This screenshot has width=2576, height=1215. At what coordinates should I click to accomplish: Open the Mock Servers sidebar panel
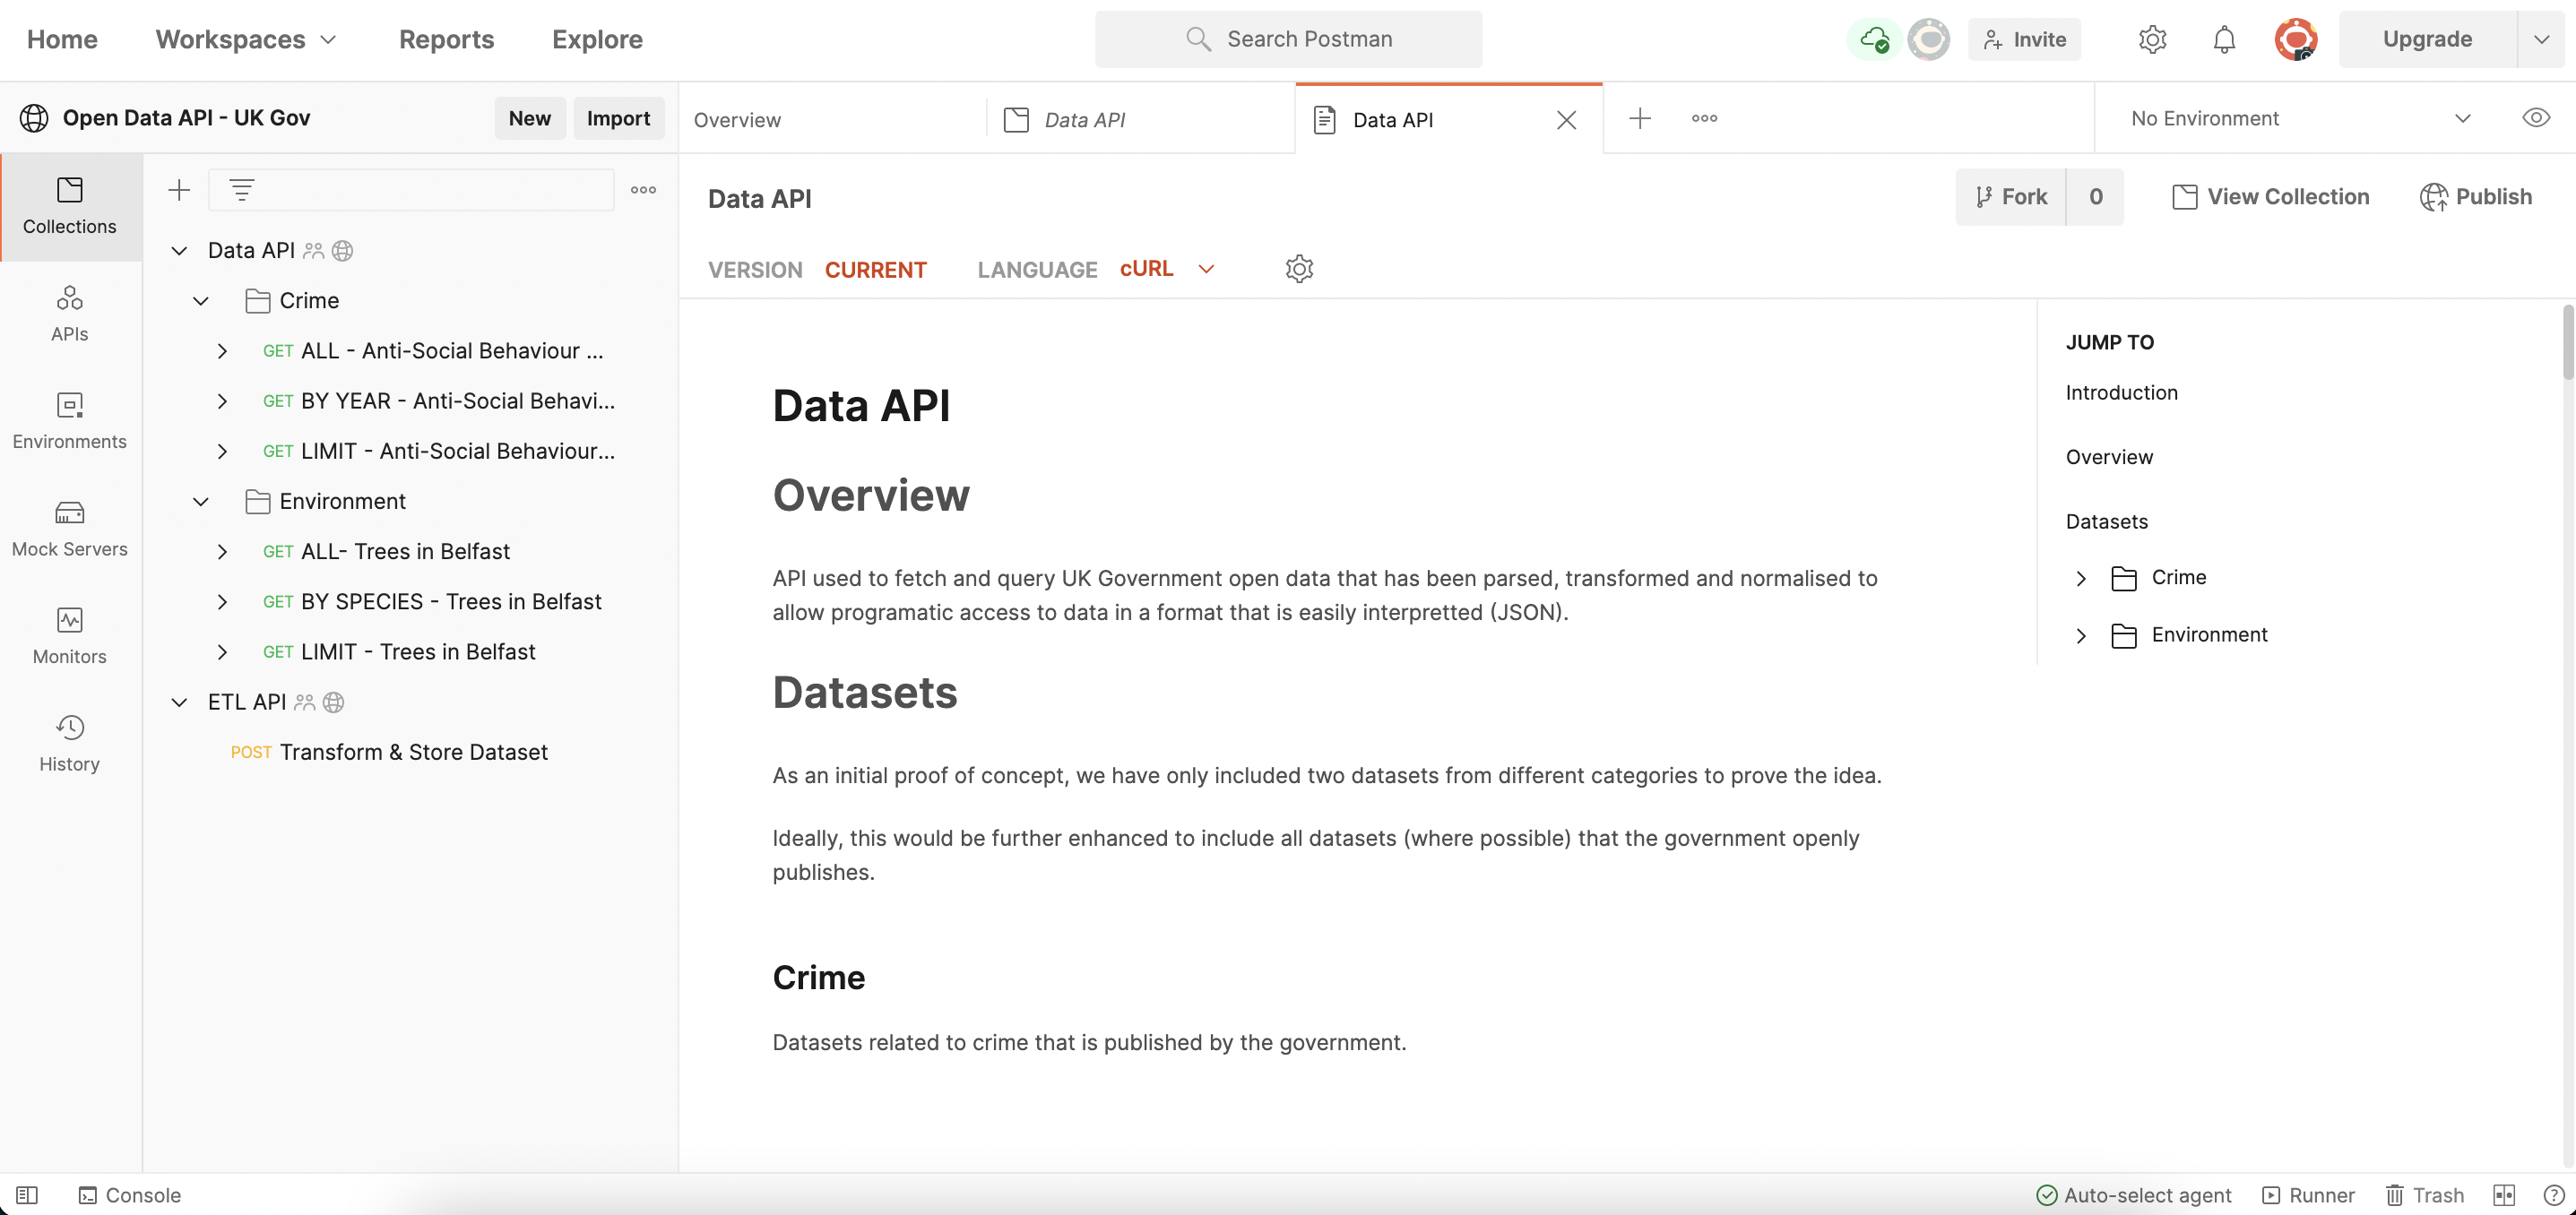[69, 528]
